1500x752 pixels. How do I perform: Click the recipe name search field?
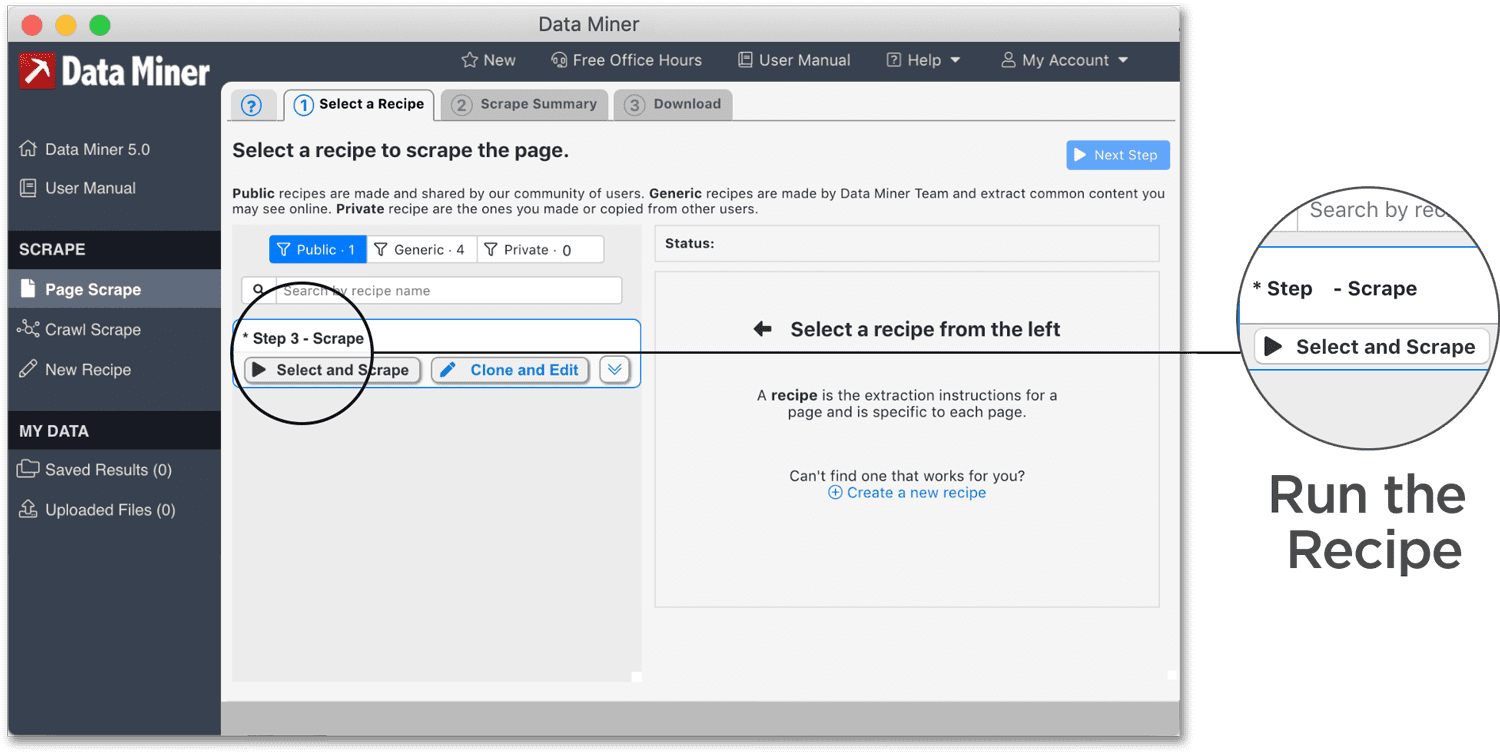447,290
